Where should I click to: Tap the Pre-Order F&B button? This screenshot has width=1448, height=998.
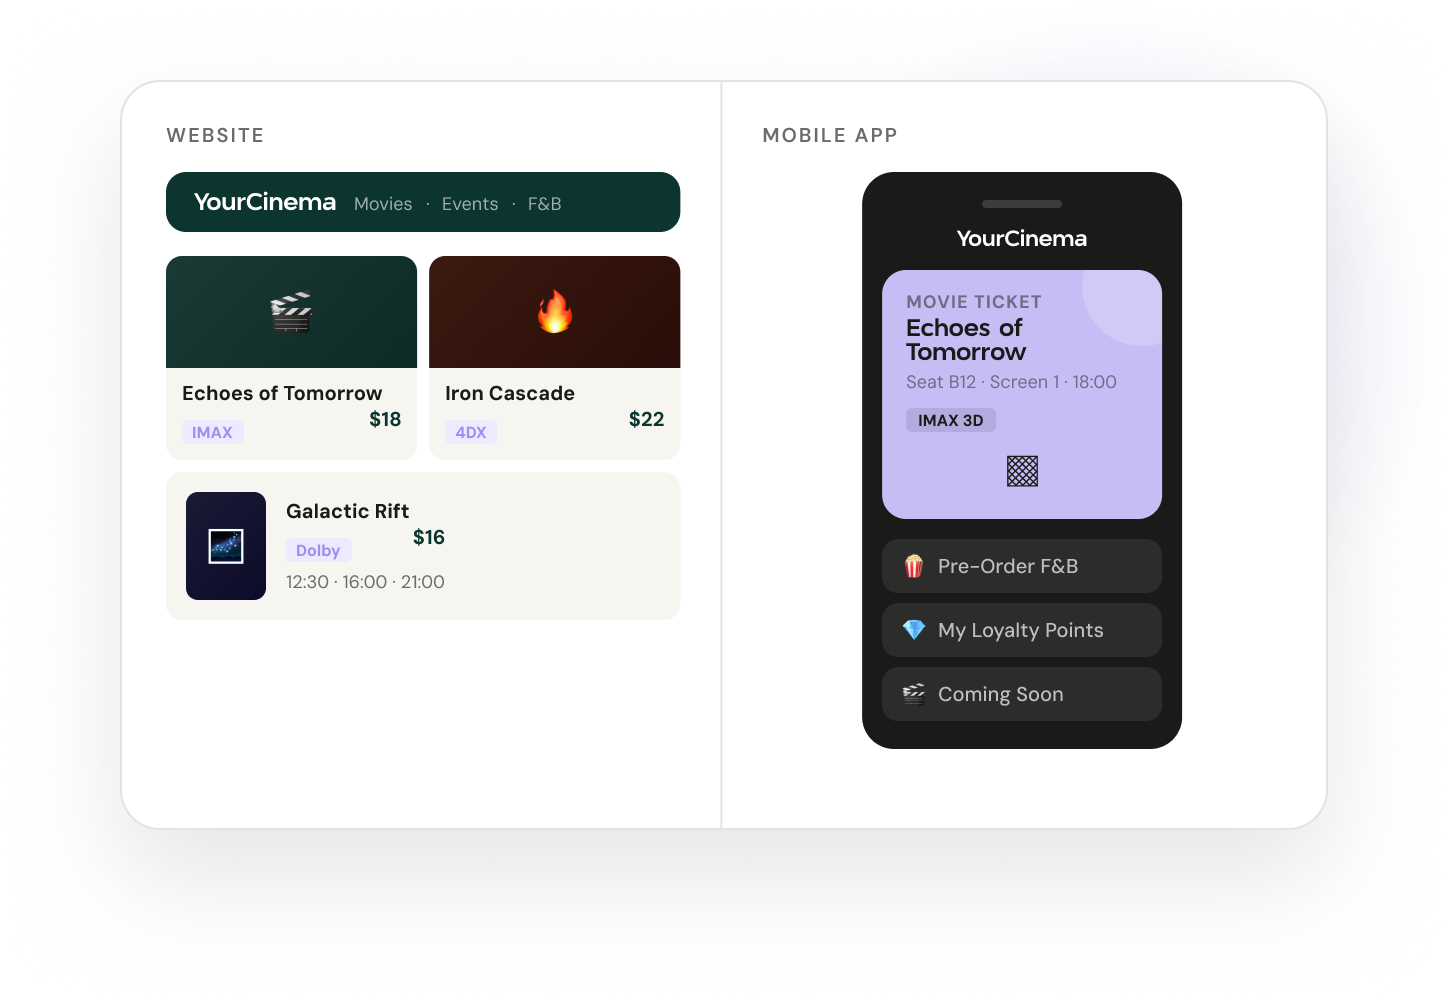pyautogui.click(x=1022, y=566)
